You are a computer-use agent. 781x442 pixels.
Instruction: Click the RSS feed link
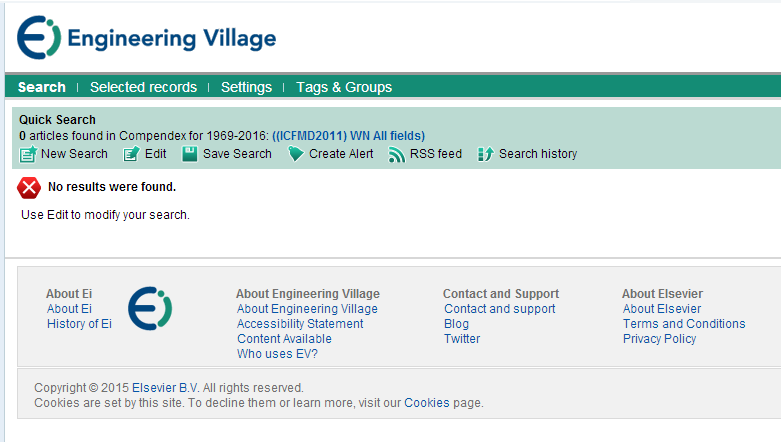436,154
